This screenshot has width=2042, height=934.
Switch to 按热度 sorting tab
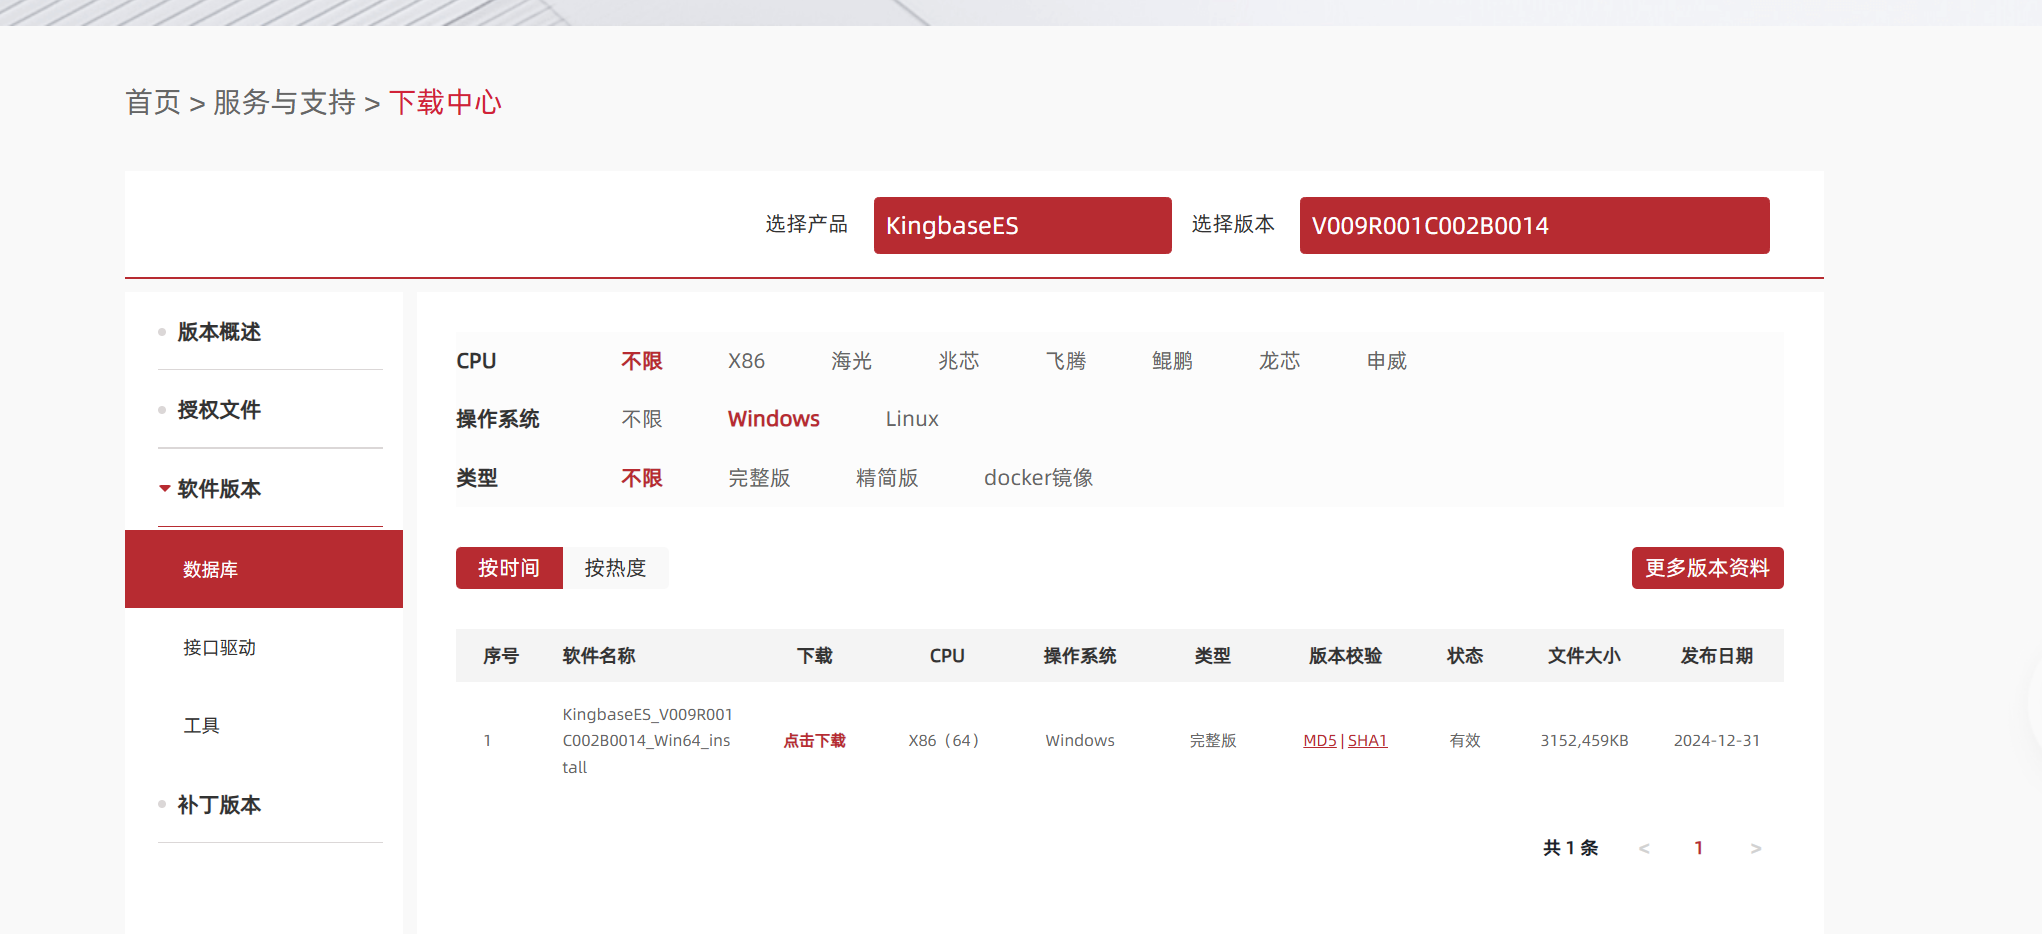[x=615, y=568]
